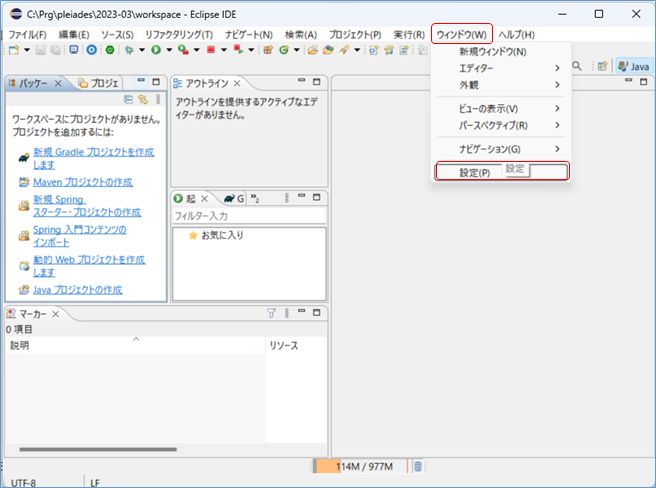
Task: Switch to the Java perspective button
Action: (x=634, y=66)
